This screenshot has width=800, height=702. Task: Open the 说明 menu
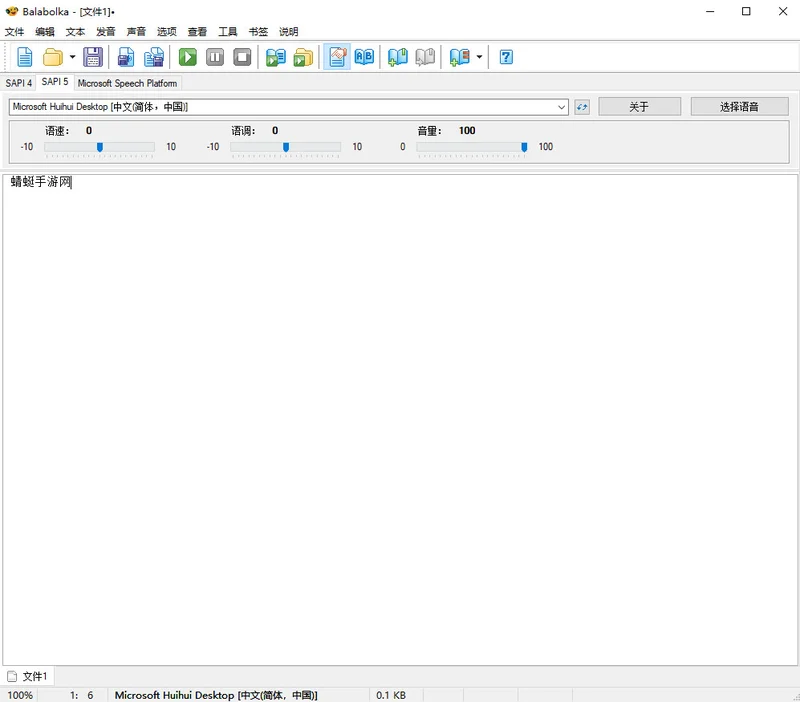(x=288, y=32)
